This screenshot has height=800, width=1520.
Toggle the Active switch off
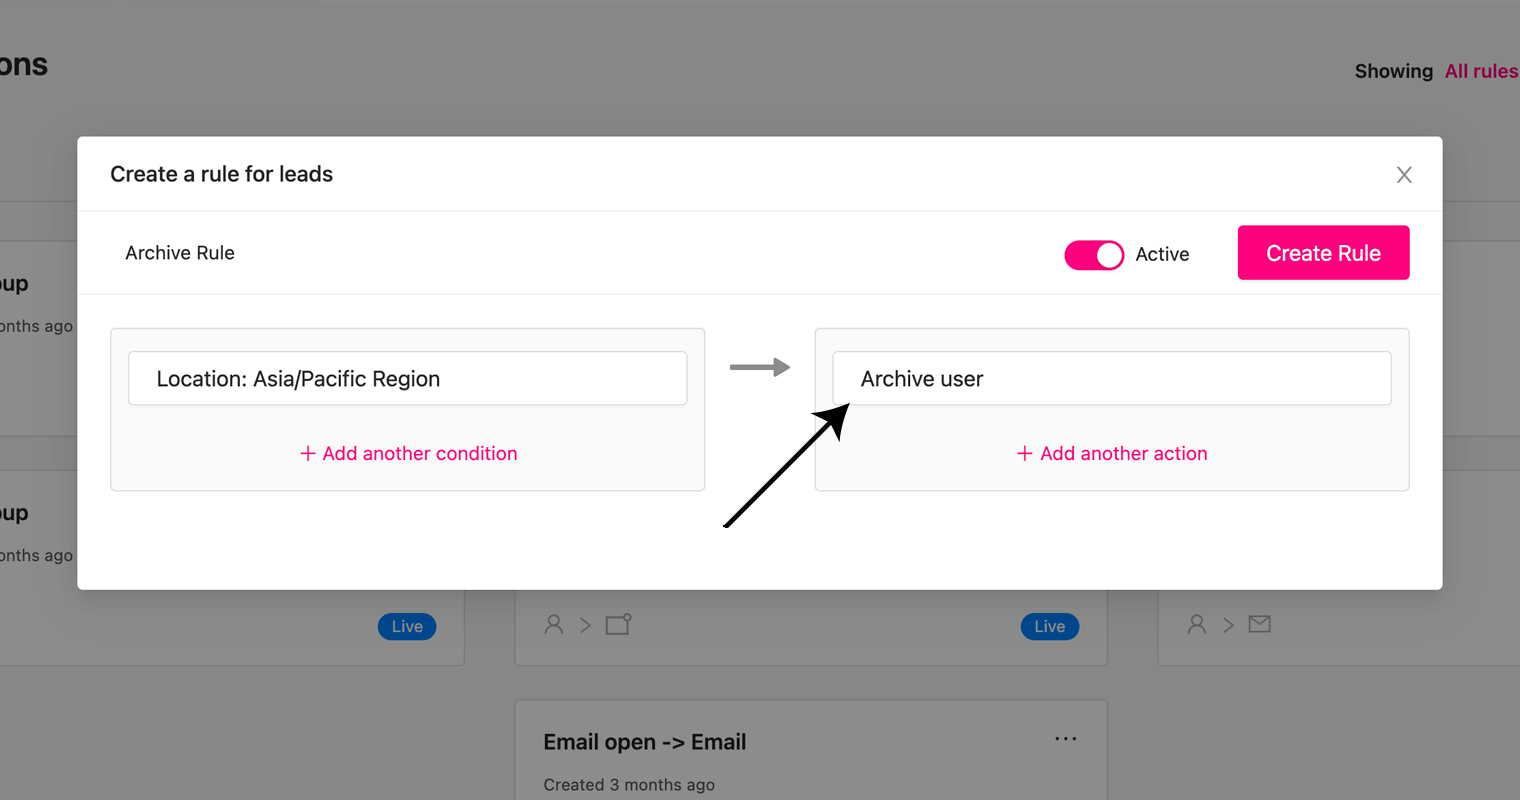coord(1094,255)
